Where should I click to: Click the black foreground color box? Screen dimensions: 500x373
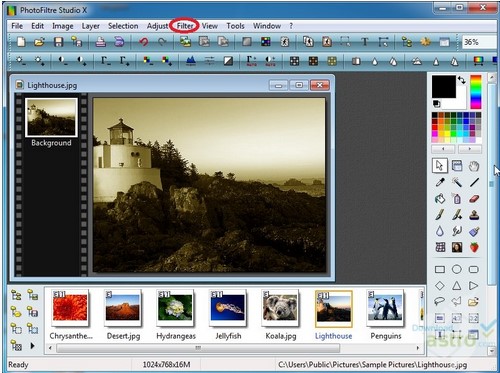[x=444, y=86]
